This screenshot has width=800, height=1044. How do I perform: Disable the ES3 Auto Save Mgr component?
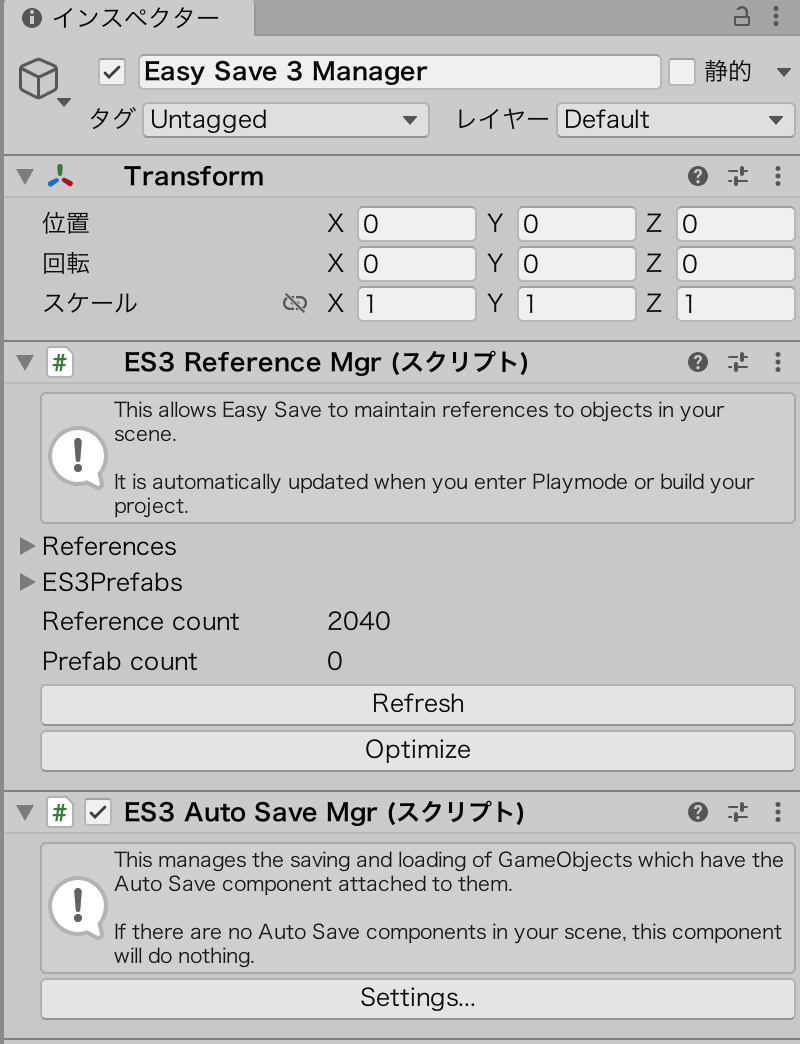(98, 812)
